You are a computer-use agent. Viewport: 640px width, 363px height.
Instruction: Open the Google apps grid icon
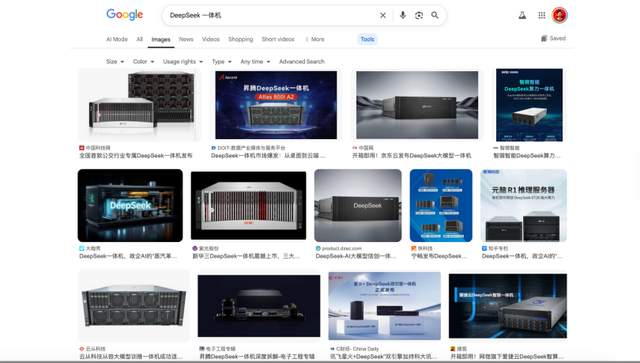click(x=542, y=16)
